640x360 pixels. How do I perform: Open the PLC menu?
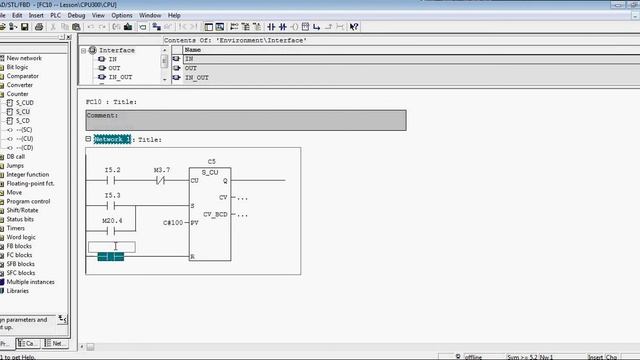click(56, 15)
